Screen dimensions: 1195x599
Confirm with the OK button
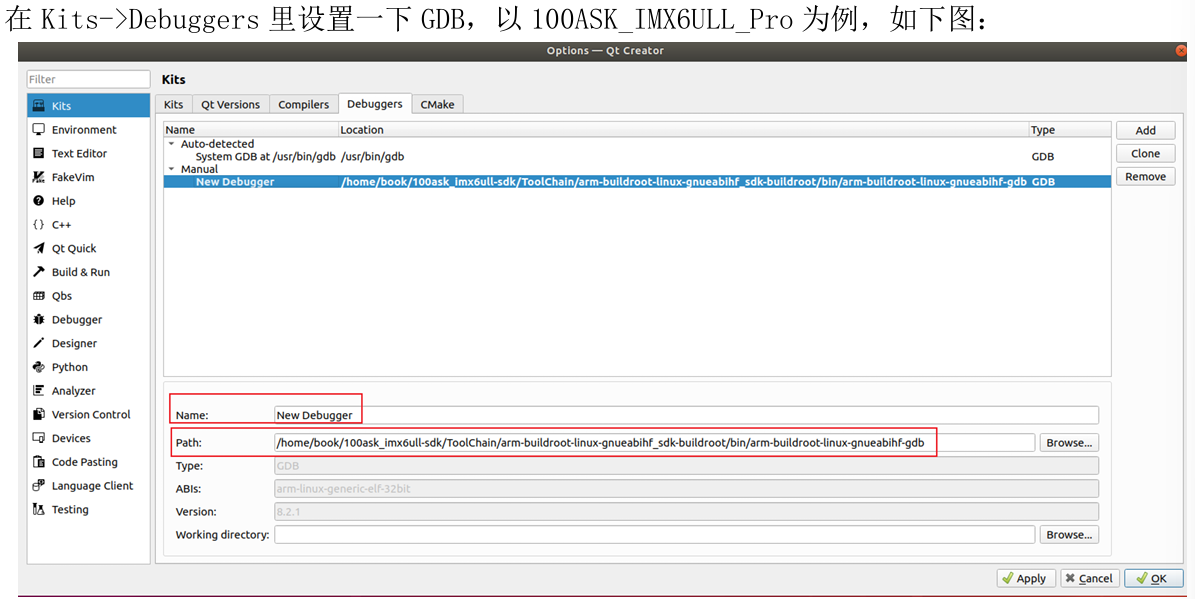[x=1154, y=578]
